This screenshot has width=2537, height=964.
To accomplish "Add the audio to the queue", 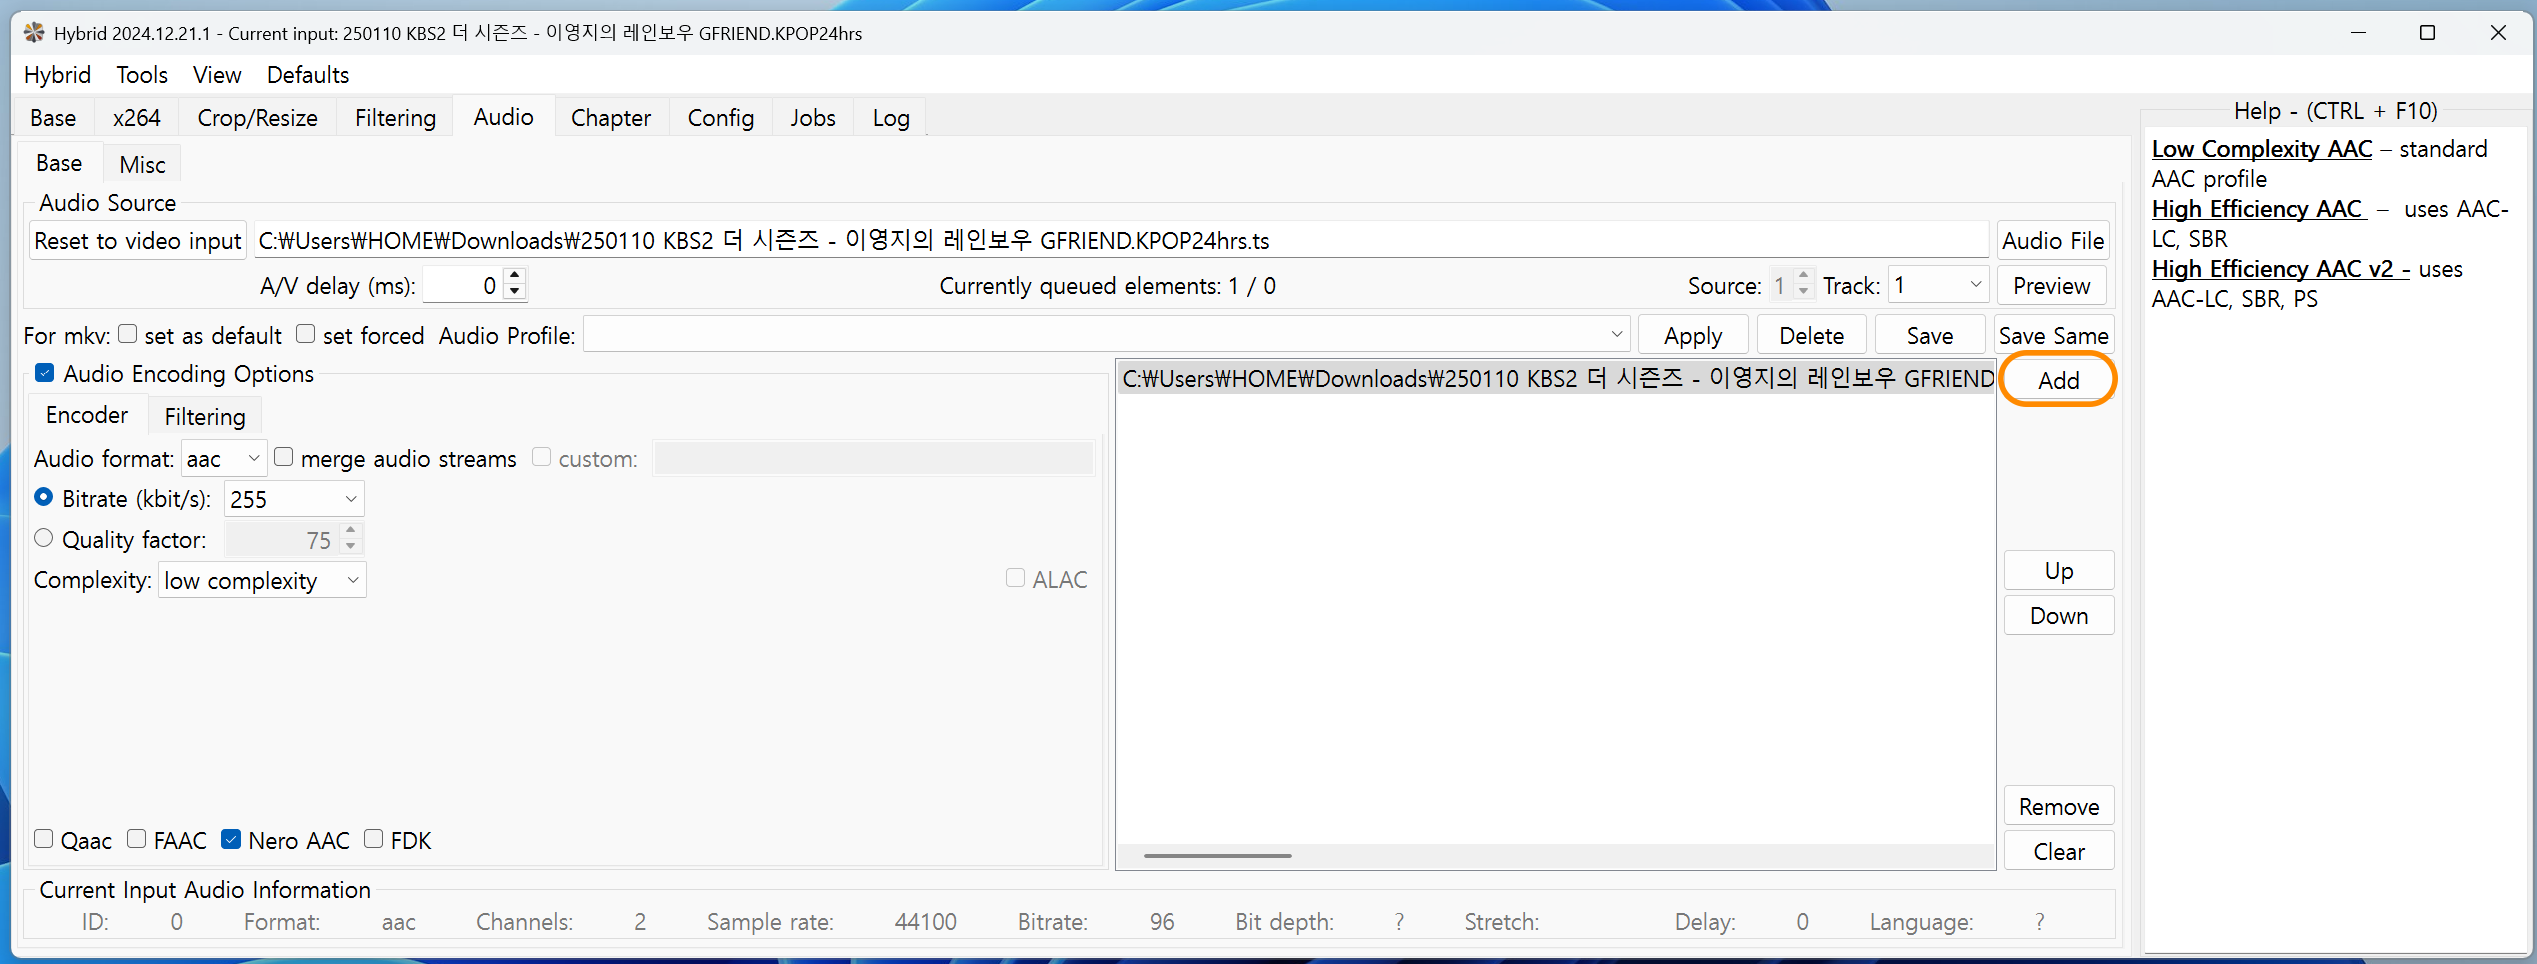I will [2059, 380].
